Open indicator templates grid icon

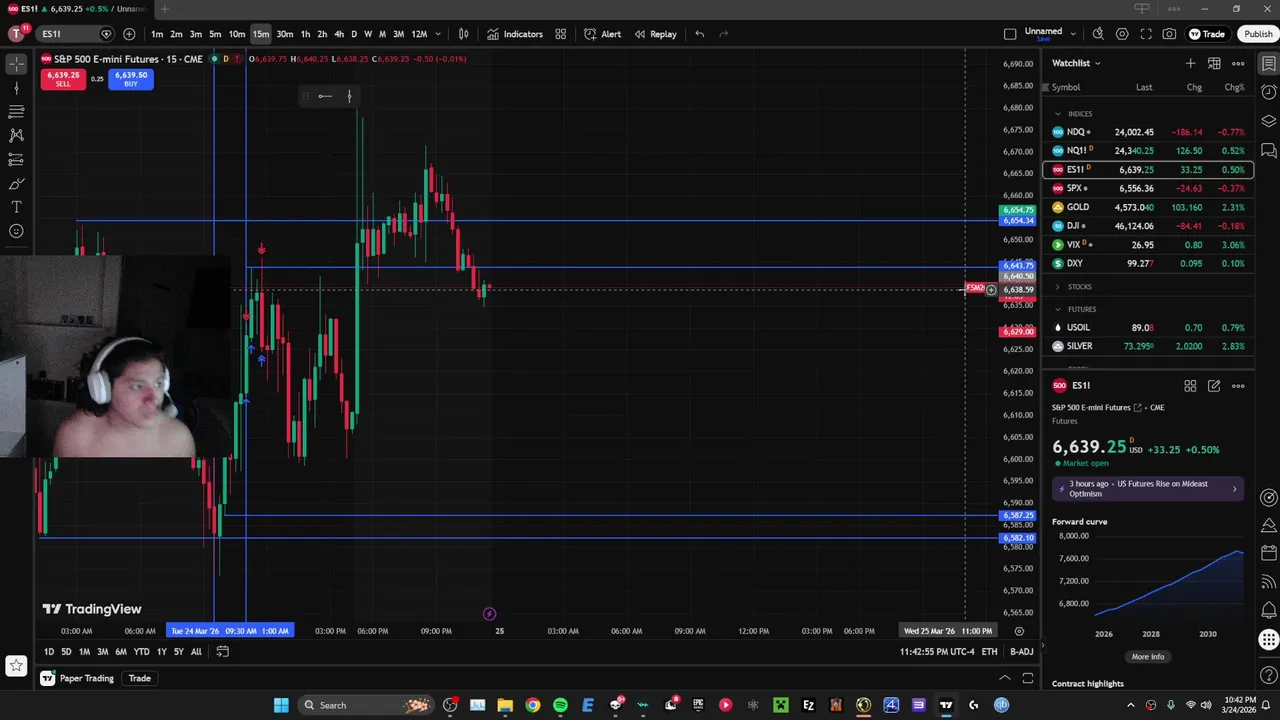coord(561,34)
